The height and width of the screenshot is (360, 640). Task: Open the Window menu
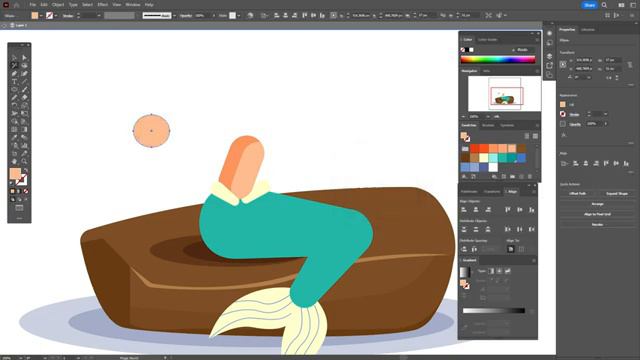click(133, 4)
